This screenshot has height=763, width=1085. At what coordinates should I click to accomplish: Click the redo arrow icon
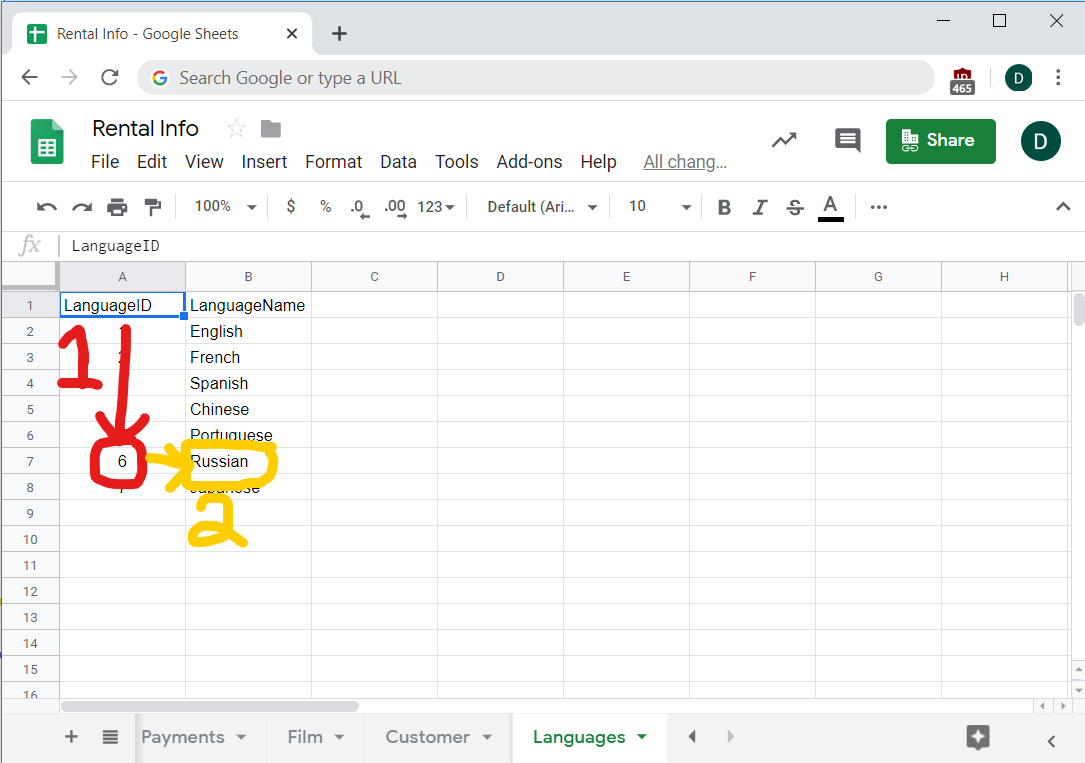pos(82,207)
